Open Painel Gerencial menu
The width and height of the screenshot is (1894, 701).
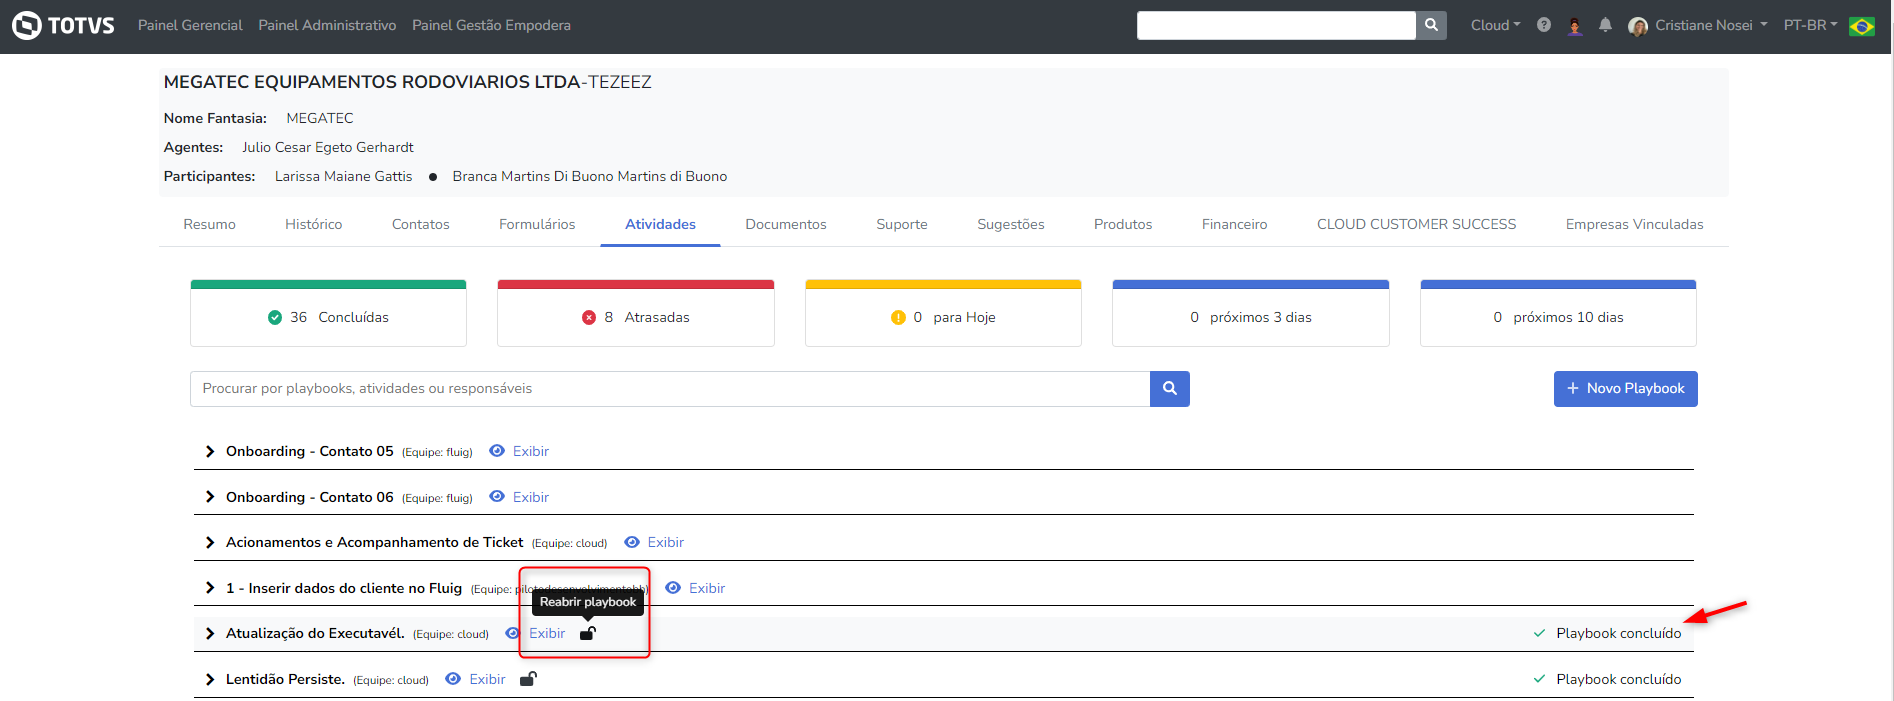click(x=190, y=25)
